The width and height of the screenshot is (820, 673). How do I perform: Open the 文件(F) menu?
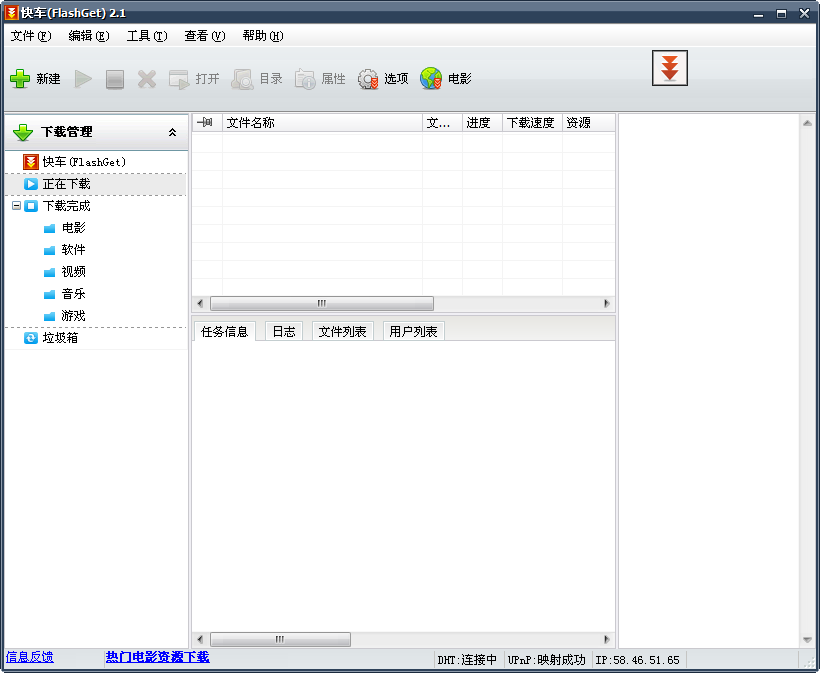click(x=31, y=36)
